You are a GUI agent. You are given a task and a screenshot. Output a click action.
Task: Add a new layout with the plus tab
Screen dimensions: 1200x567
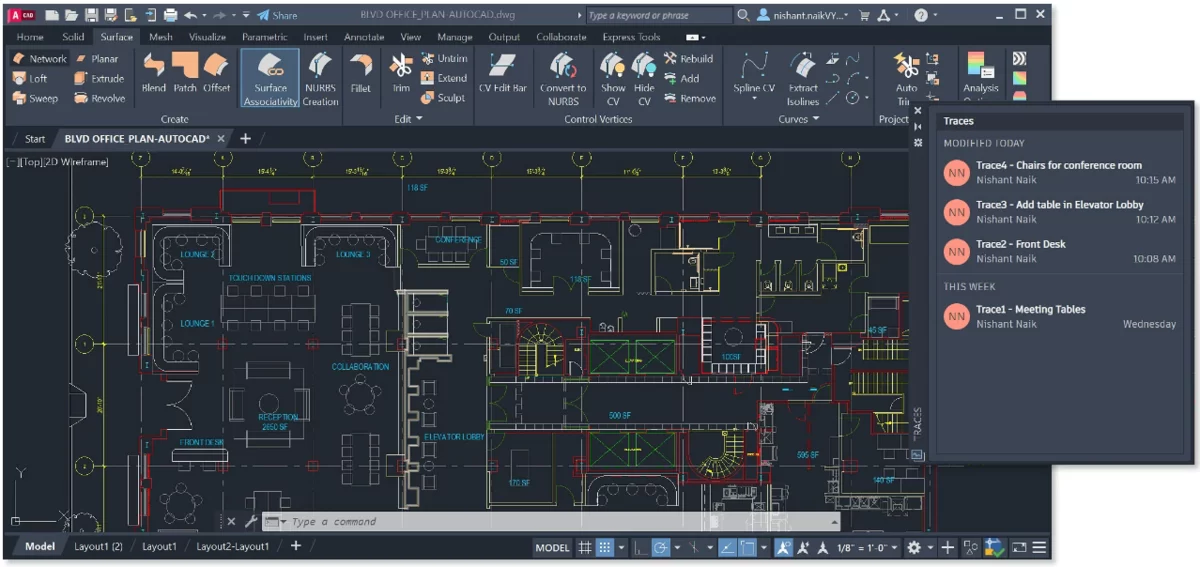[x=295, y=546]
